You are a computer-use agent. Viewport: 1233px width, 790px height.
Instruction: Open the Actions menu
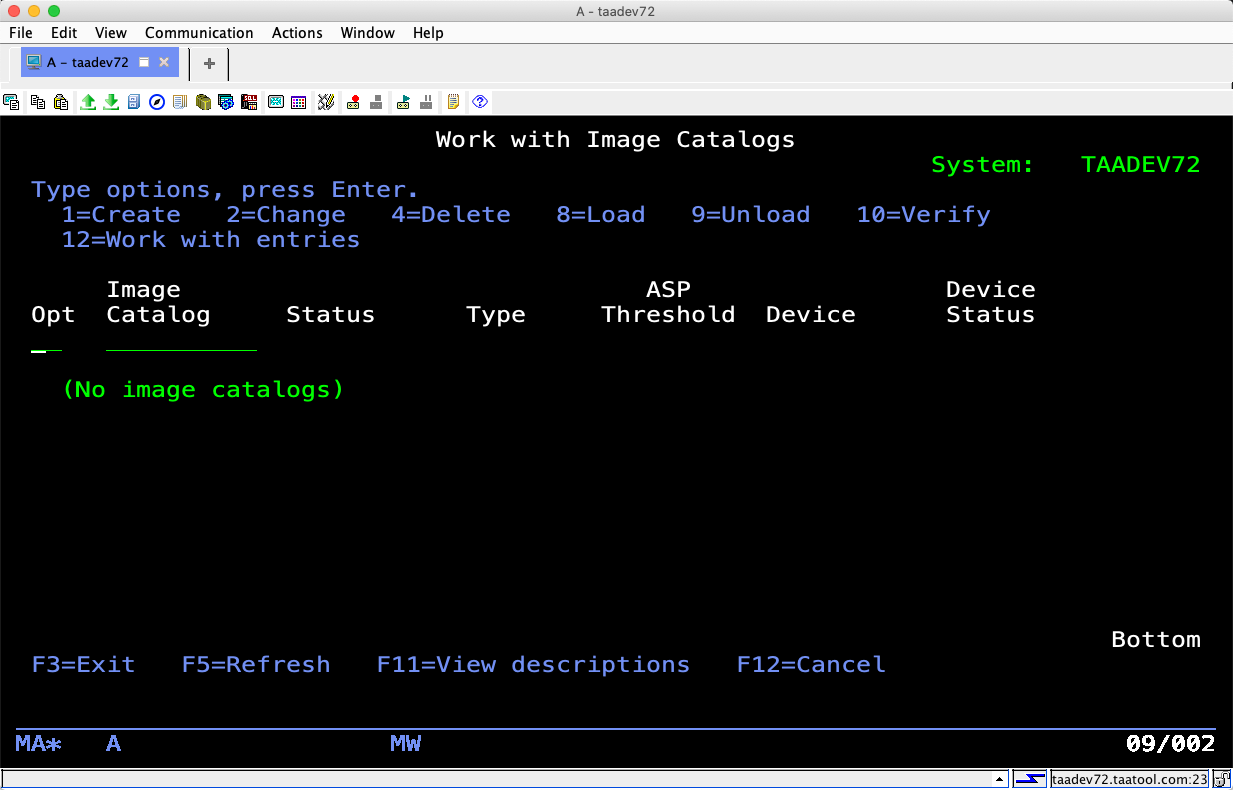297,33
